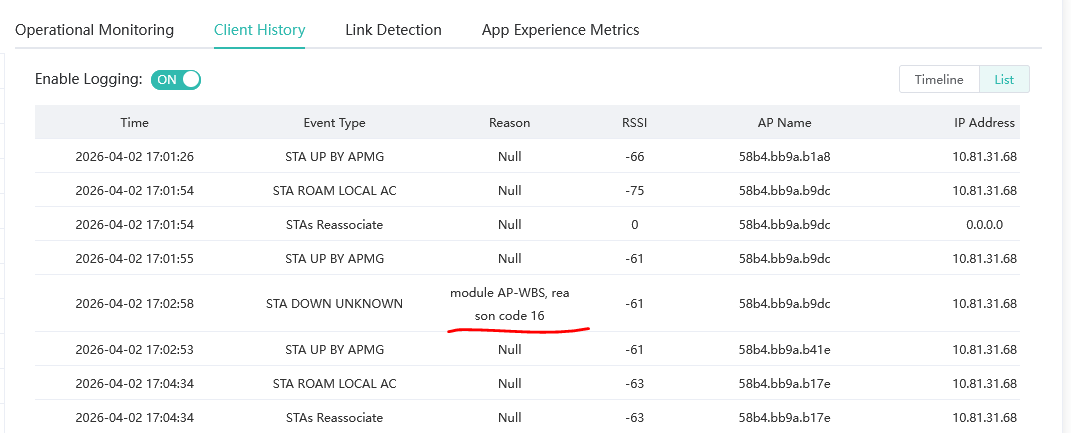Click the RSSI column header

pos(634,123)
